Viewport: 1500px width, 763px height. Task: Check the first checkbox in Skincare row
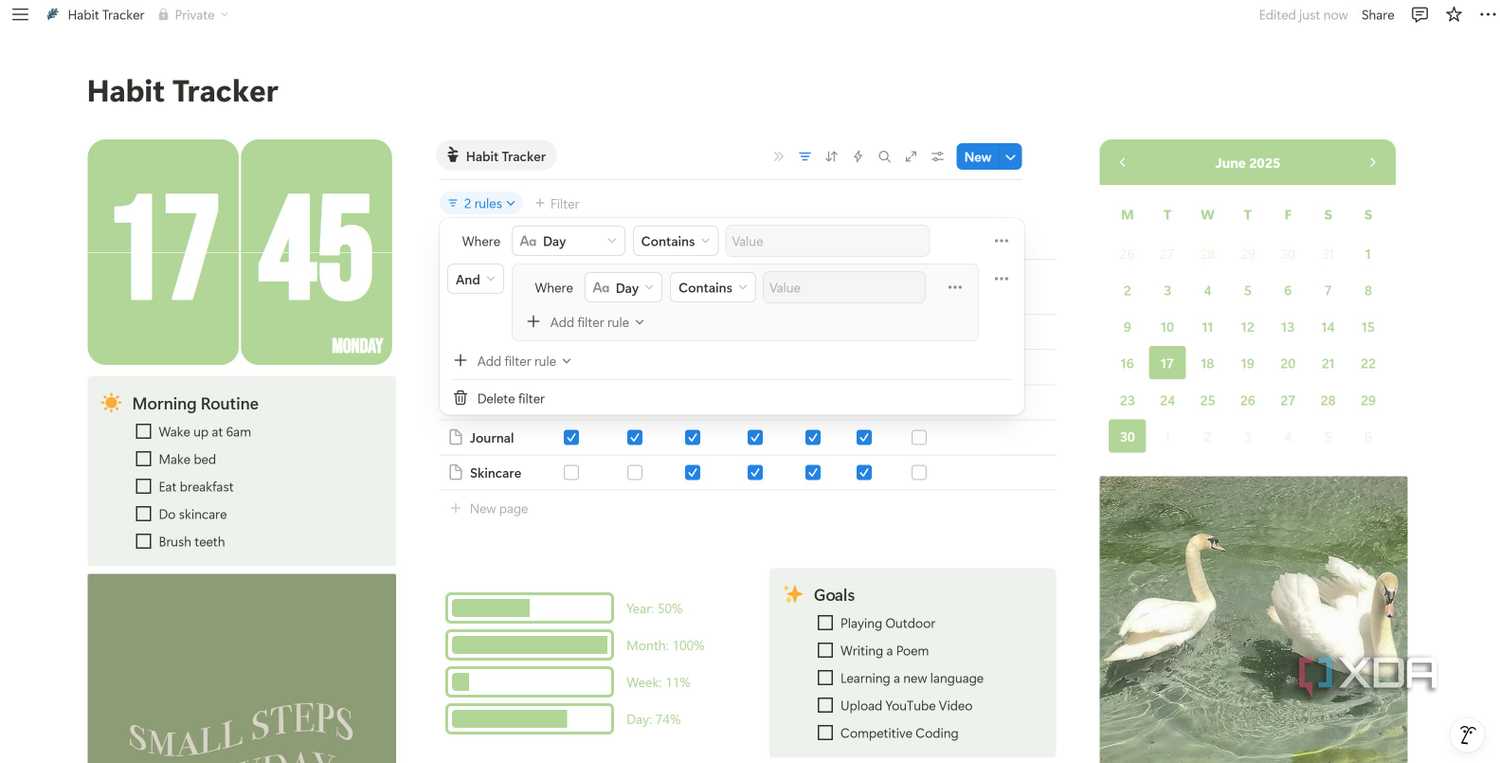[571, 472]
